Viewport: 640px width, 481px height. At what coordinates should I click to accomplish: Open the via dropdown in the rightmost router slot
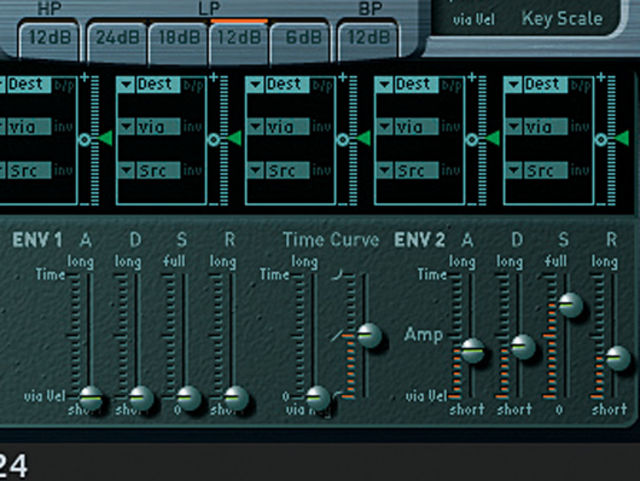536,127
